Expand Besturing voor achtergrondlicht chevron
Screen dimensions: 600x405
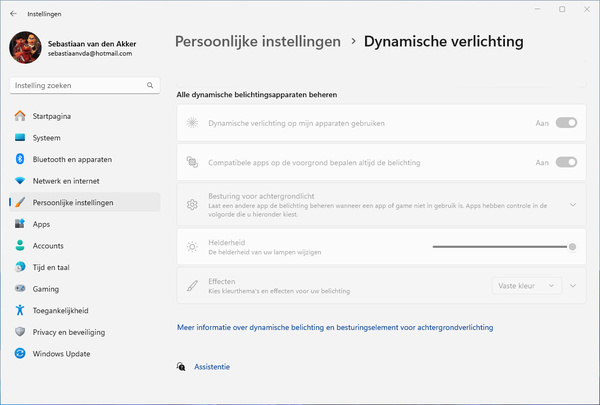pos(573,205)
